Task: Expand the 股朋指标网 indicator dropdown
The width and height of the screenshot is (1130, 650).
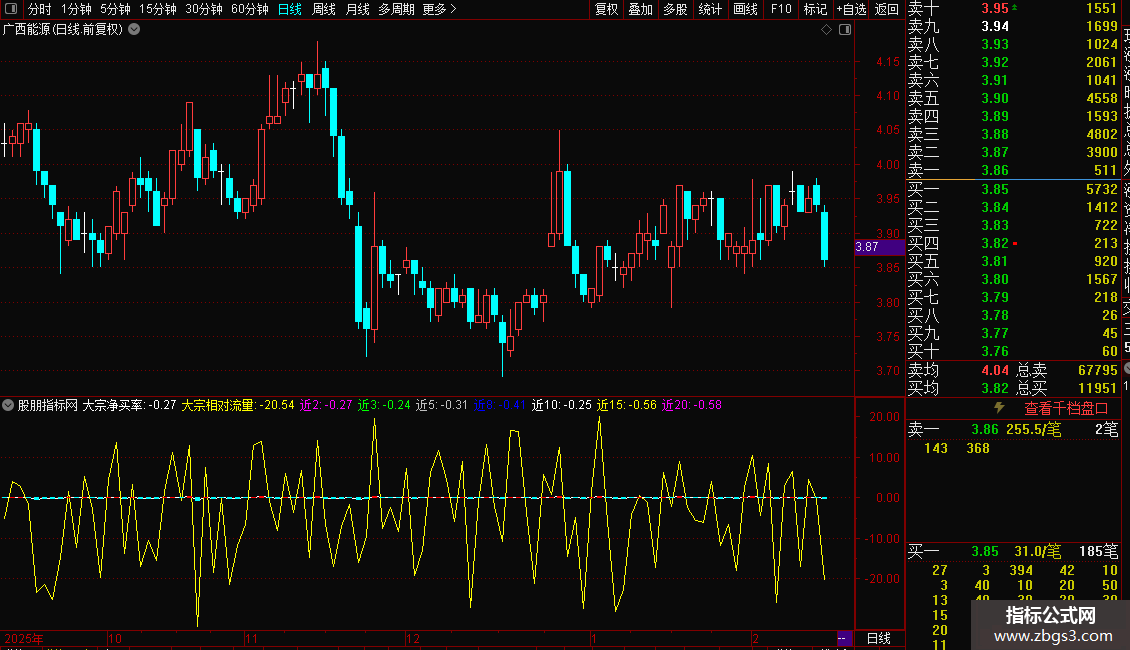Action: [8, 405]
